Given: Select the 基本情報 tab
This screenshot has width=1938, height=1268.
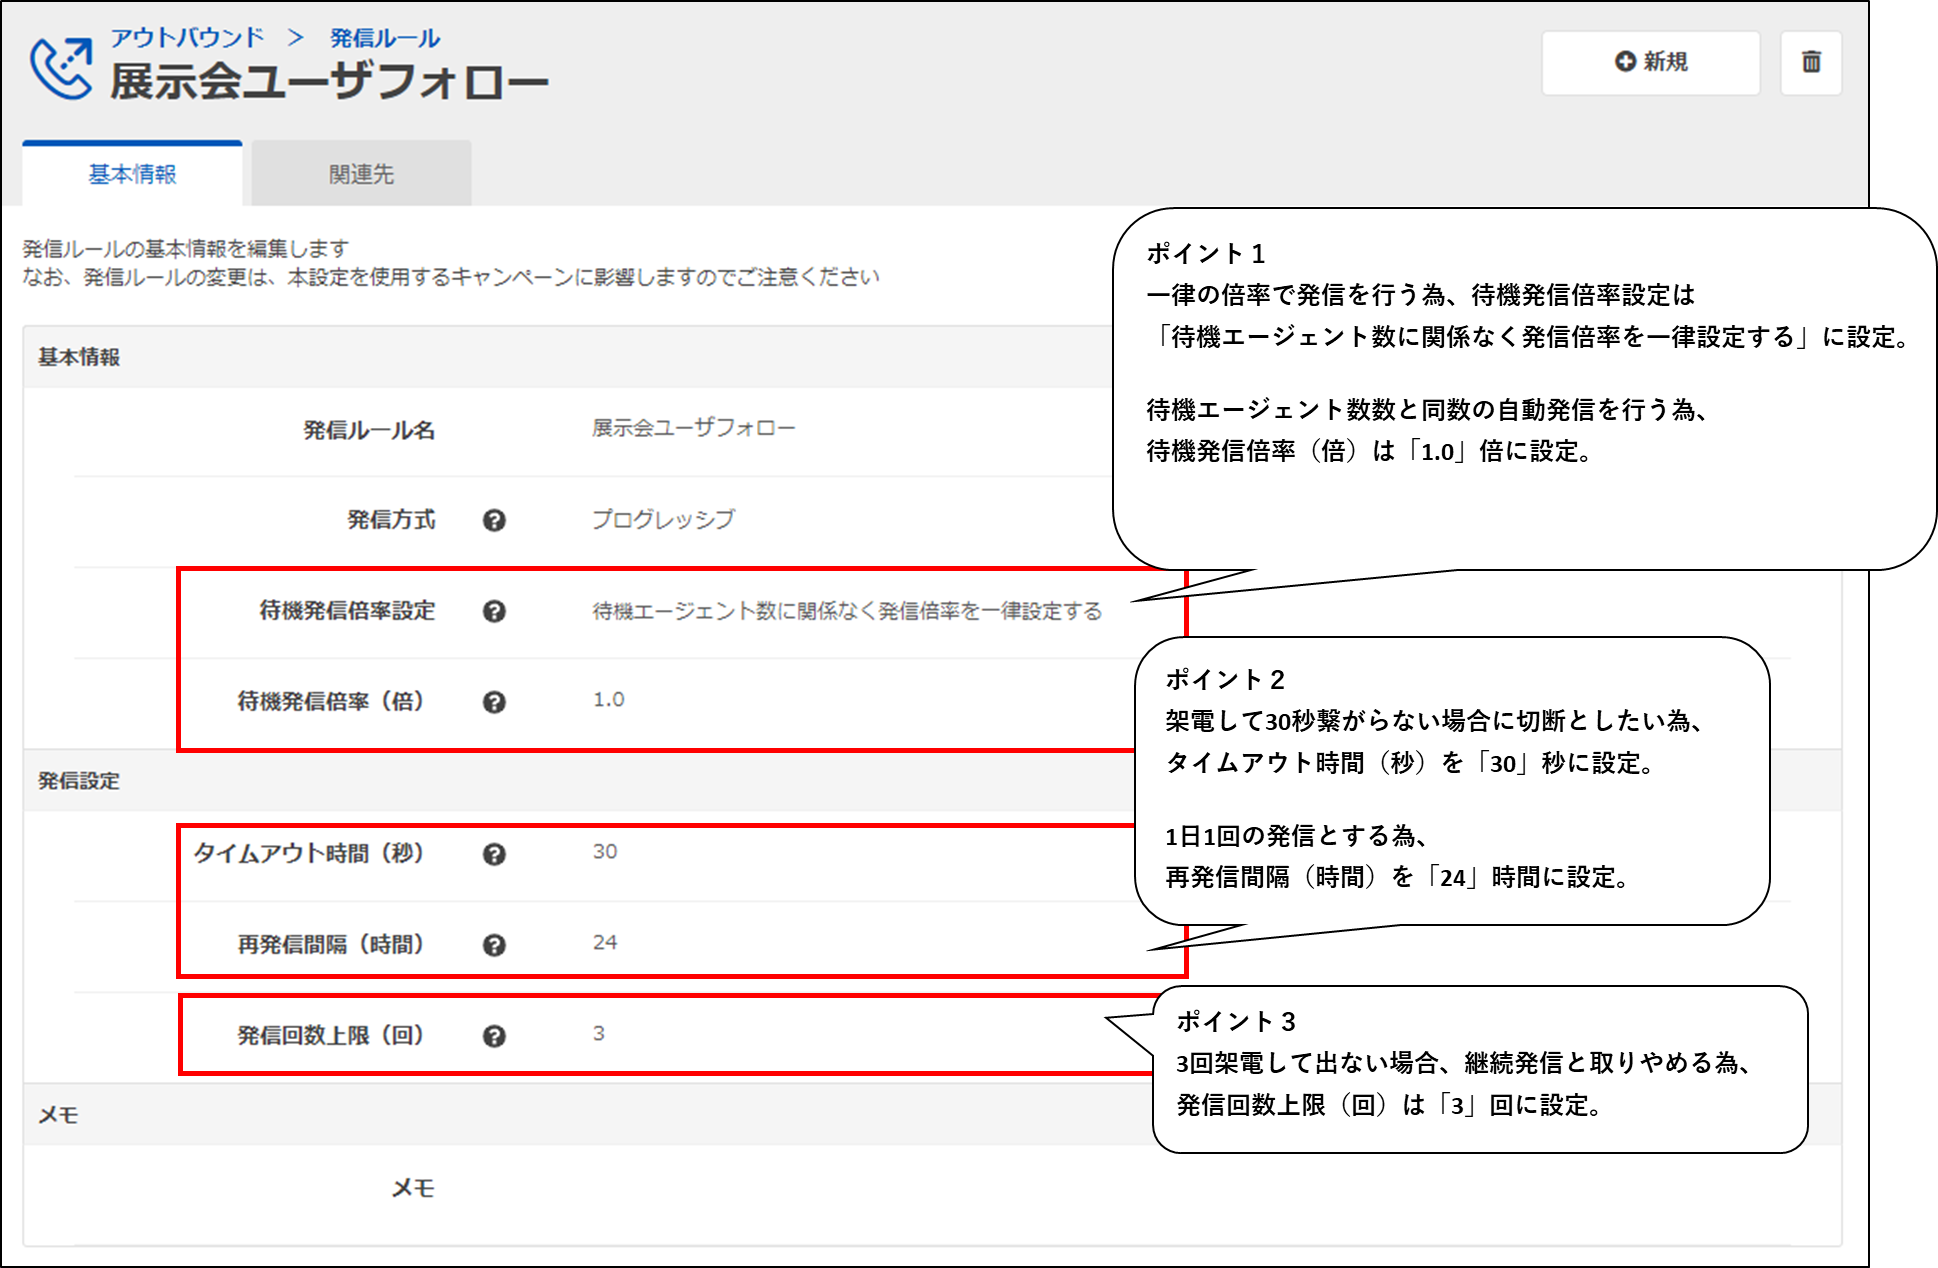Looking at the screenshot, I should click(x=132, y=174).
